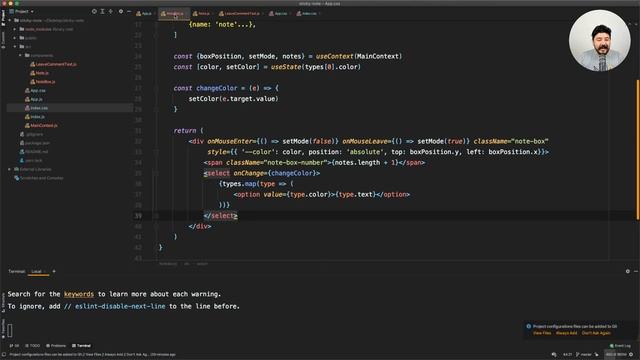Switch to the LeaveCommentText.js editor tab

click(240, 13)
